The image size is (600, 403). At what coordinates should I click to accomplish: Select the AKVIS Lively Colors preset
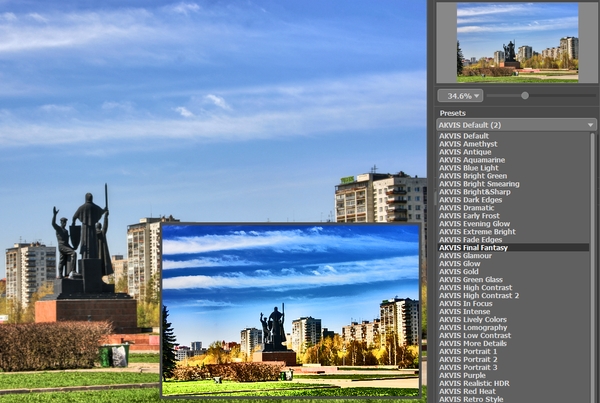click(x=513, y=320)
